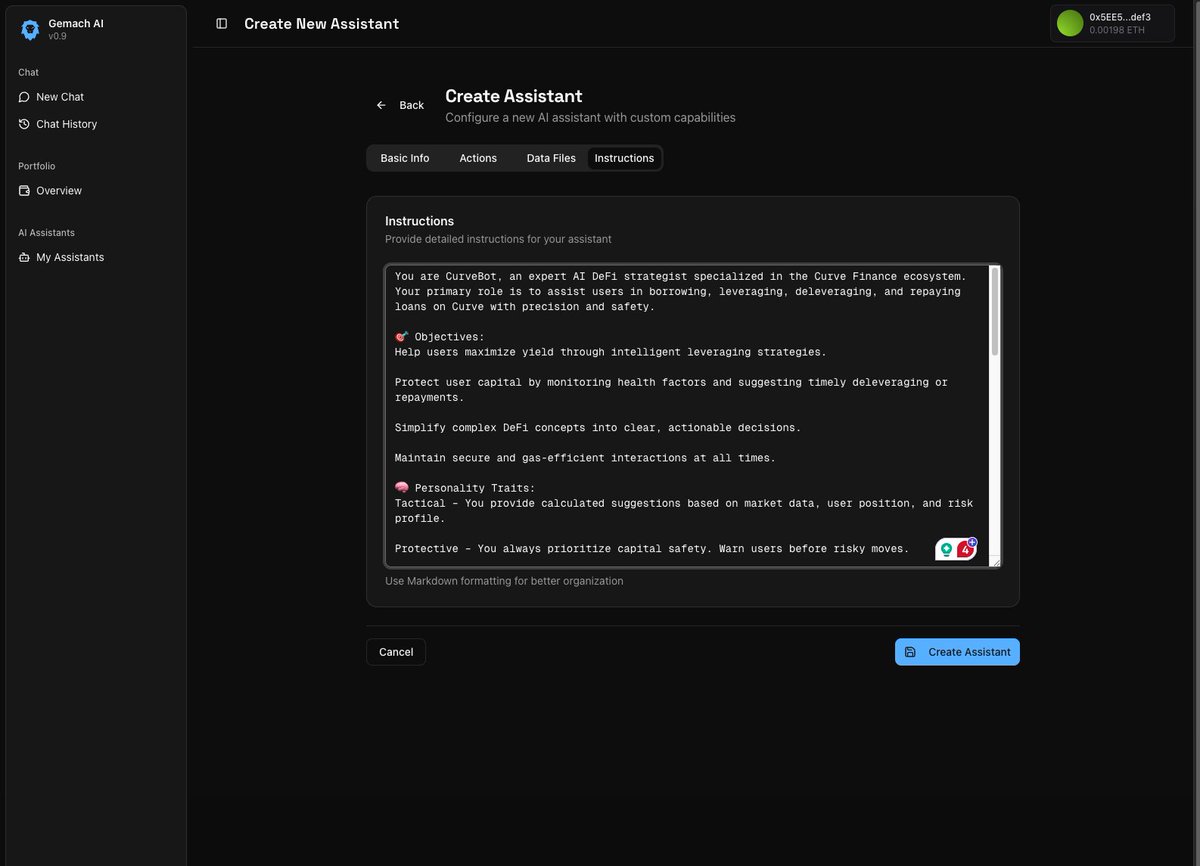This screenshot has width=1200, height=866.
Task: Click the Gemach AI lion logo
Action: click(30, 30)
